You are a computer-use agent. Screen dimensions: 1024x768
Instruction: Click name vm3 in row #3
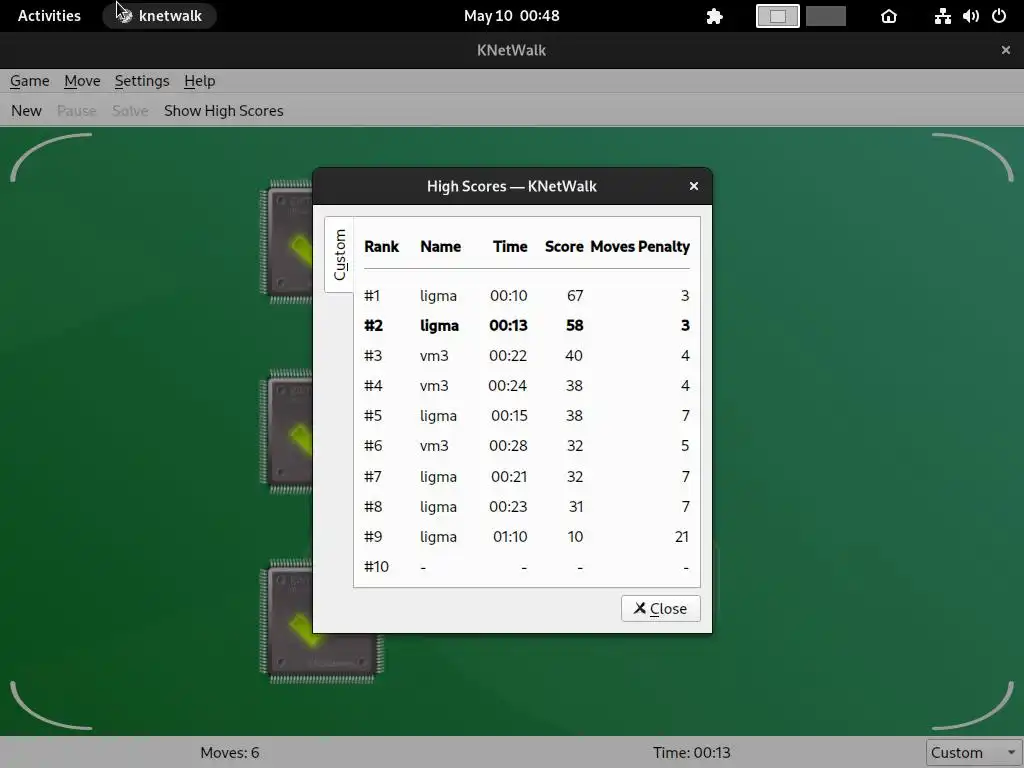[x=434, y=356]
